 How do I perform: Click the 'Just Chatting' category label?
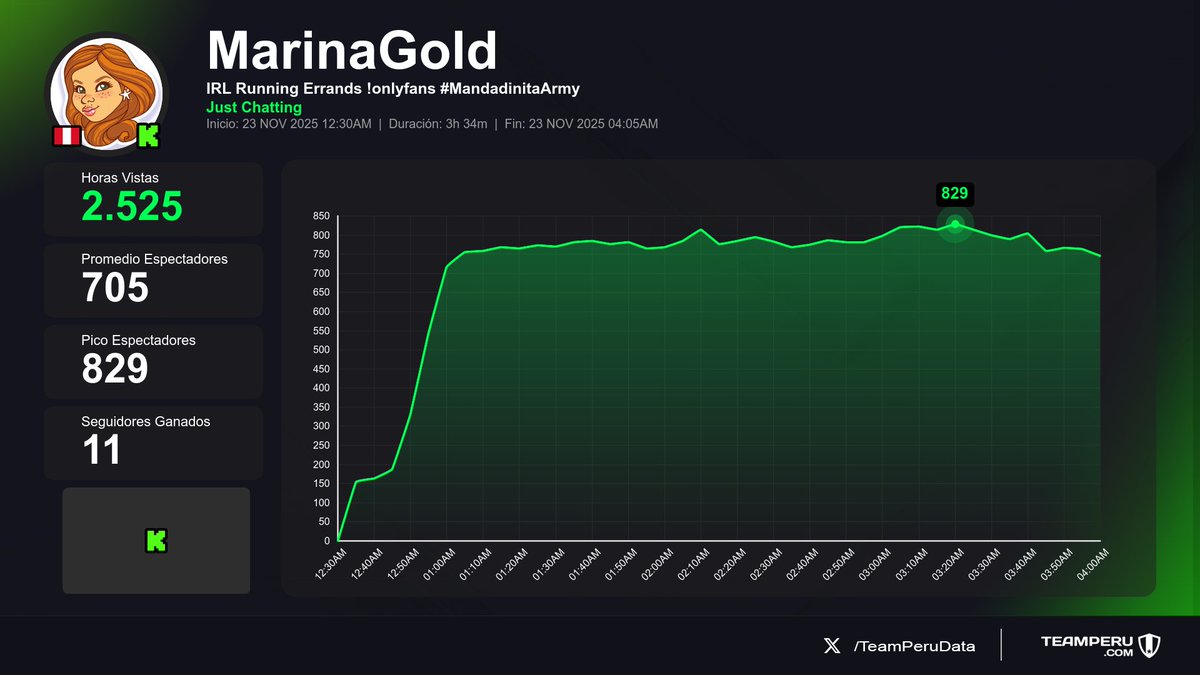254,107
